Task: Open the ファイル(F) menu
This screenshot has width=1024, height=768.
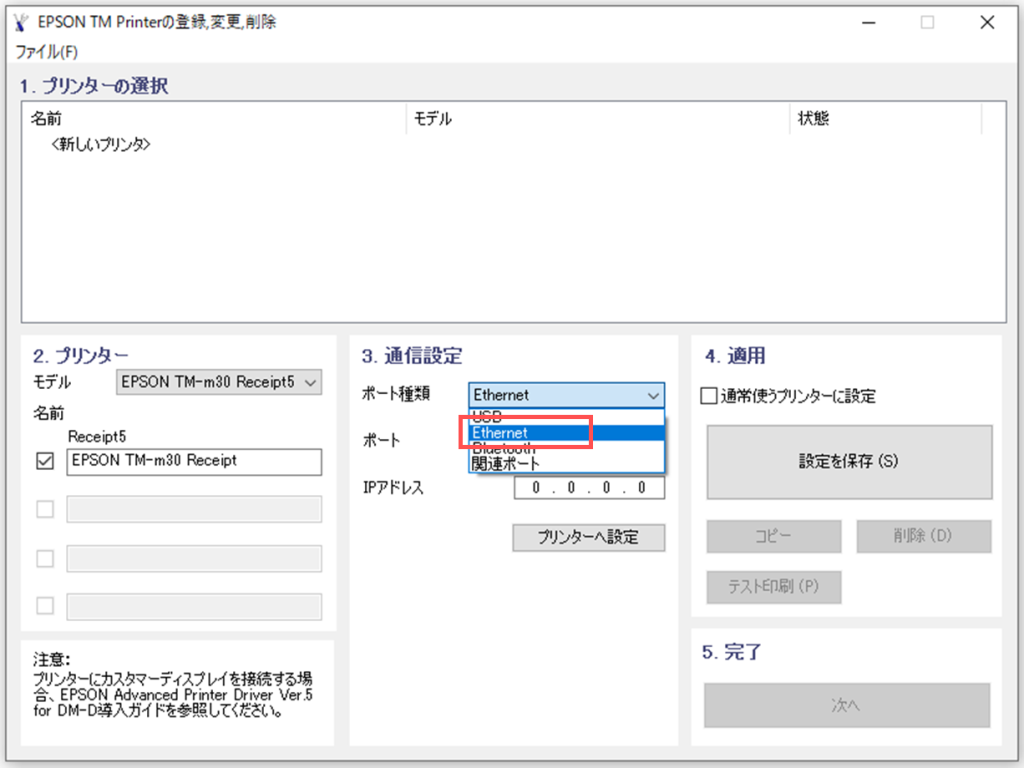Action: coord(46,52)
